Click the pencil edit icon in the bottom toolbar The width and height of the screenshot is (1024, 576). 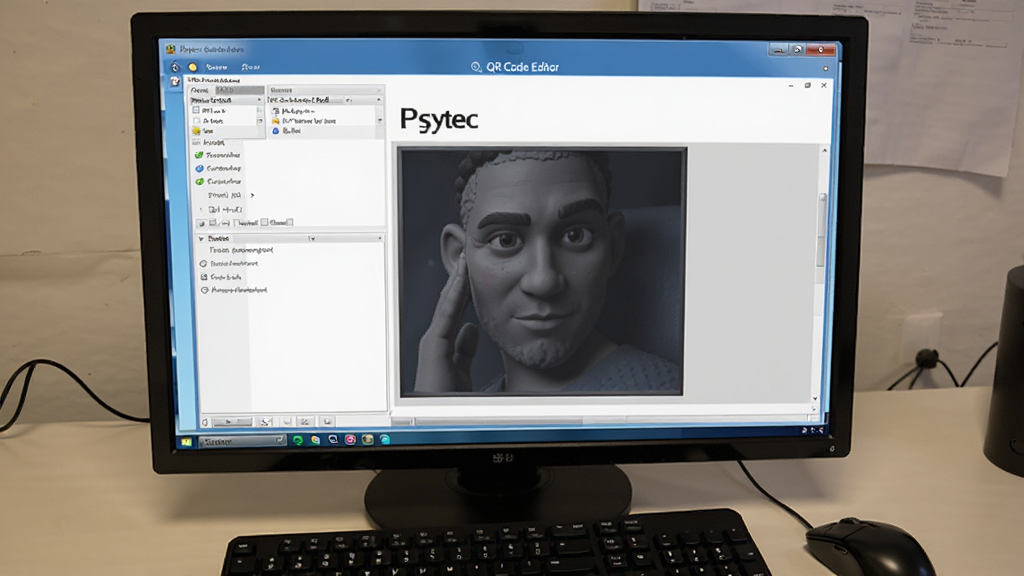click(x=304, y=422)
